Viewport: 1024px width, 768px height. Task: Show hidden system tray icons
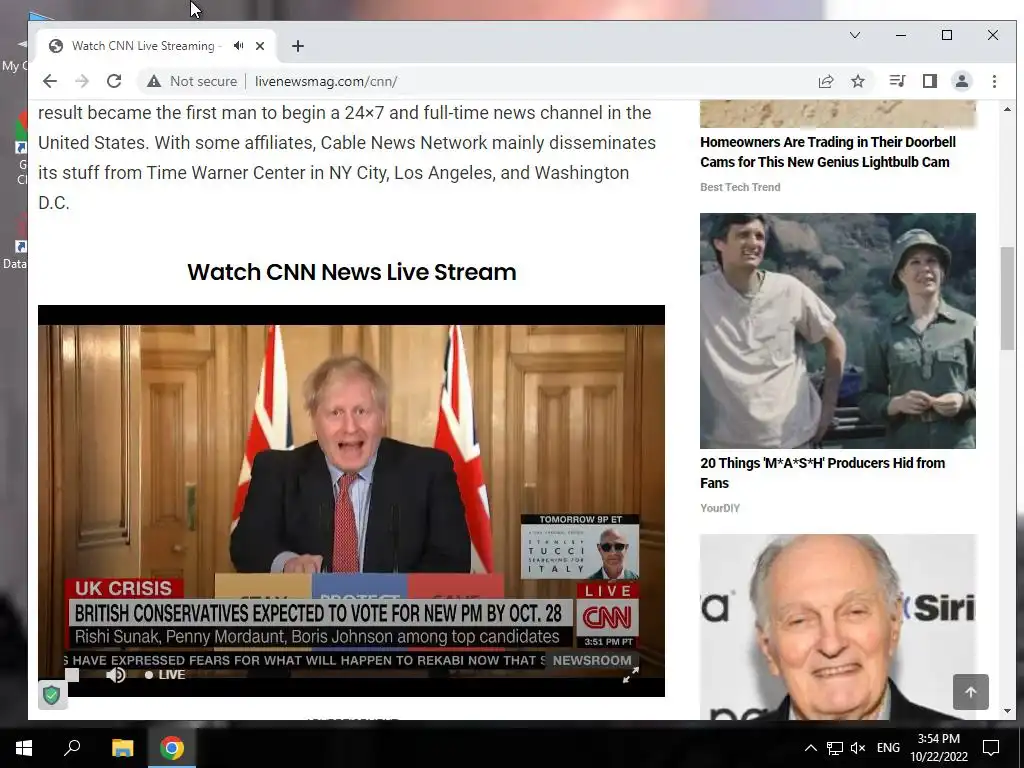pos(810,748)
